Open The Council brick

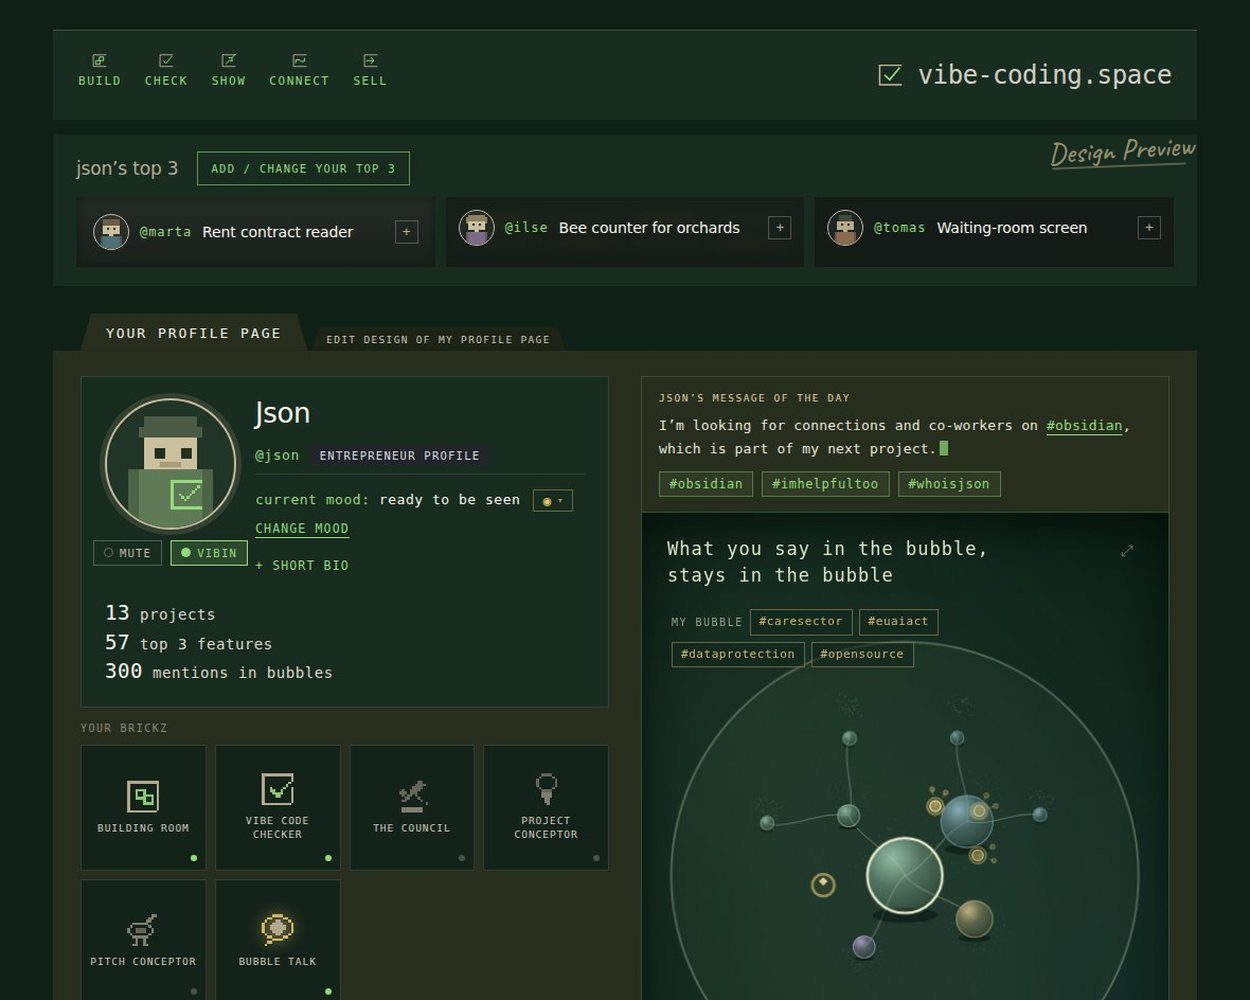coord(412,807)
